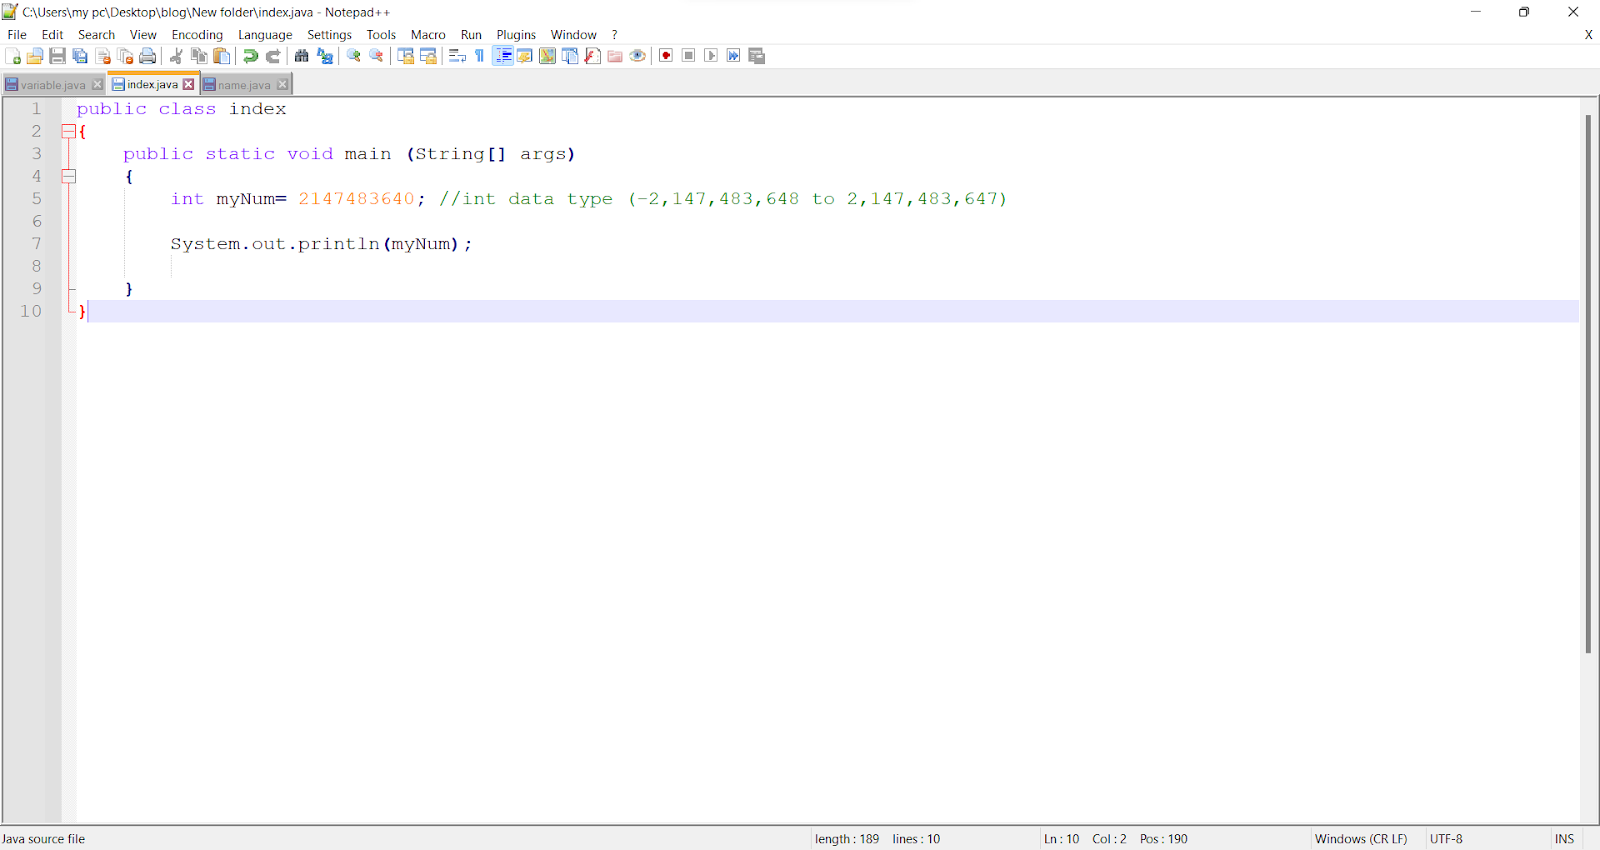1600x850 pixels.
Task: Click the Cut scissors icon
Action: point(176,56)
